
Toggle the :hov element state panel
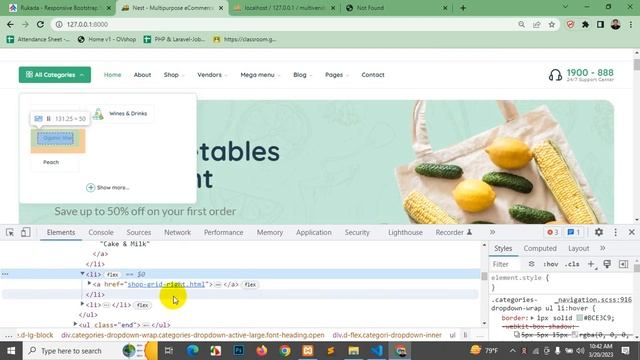coord(551,264)
